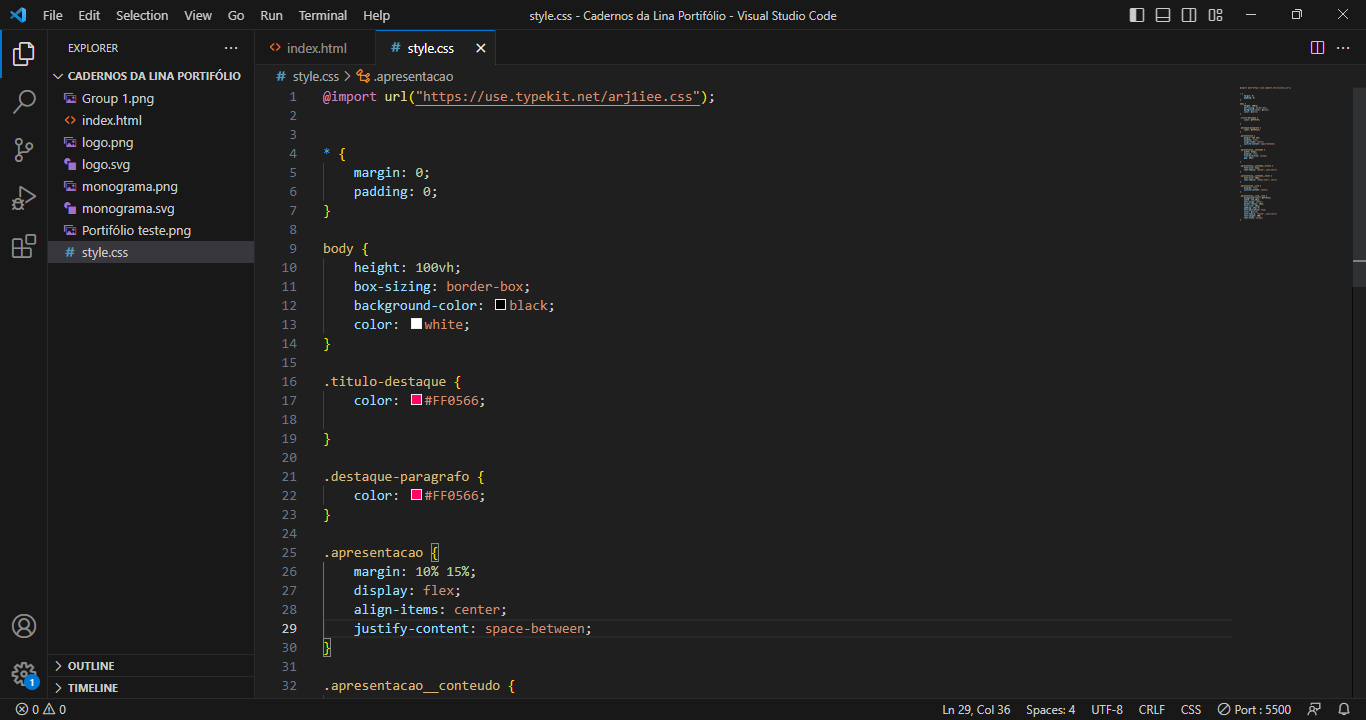Viewport: 1366px width, 720px height.
Task: Open the Run menu
Action: point(271,15)
